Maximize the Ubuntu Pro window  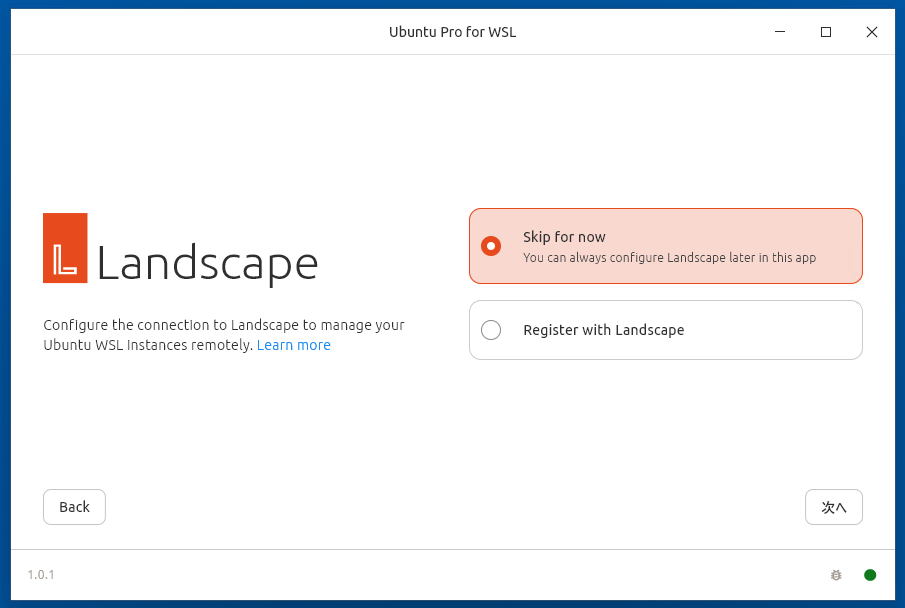pyautogui.click(x=826, y=32)
